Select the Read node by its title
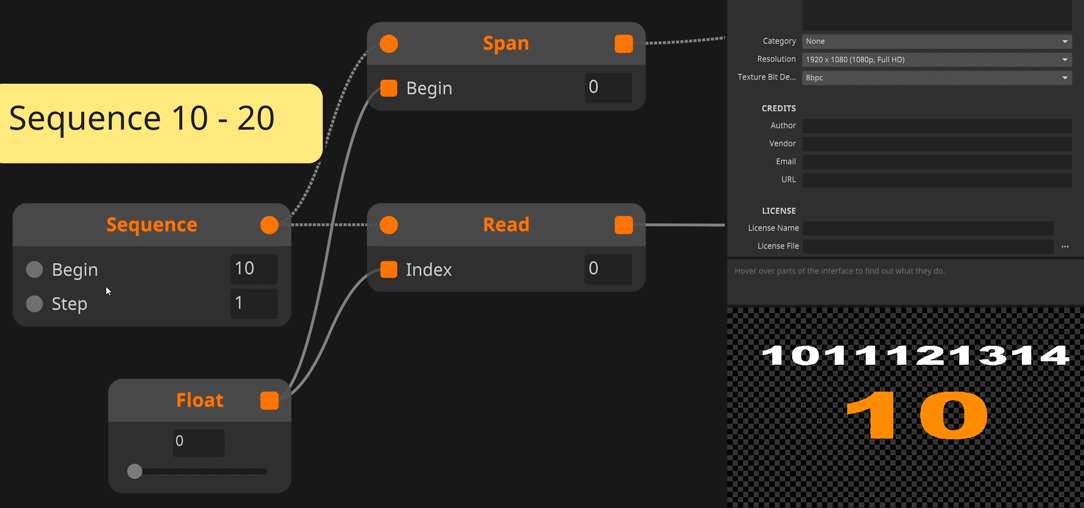The image size is (1084, 508). point(506,225)
